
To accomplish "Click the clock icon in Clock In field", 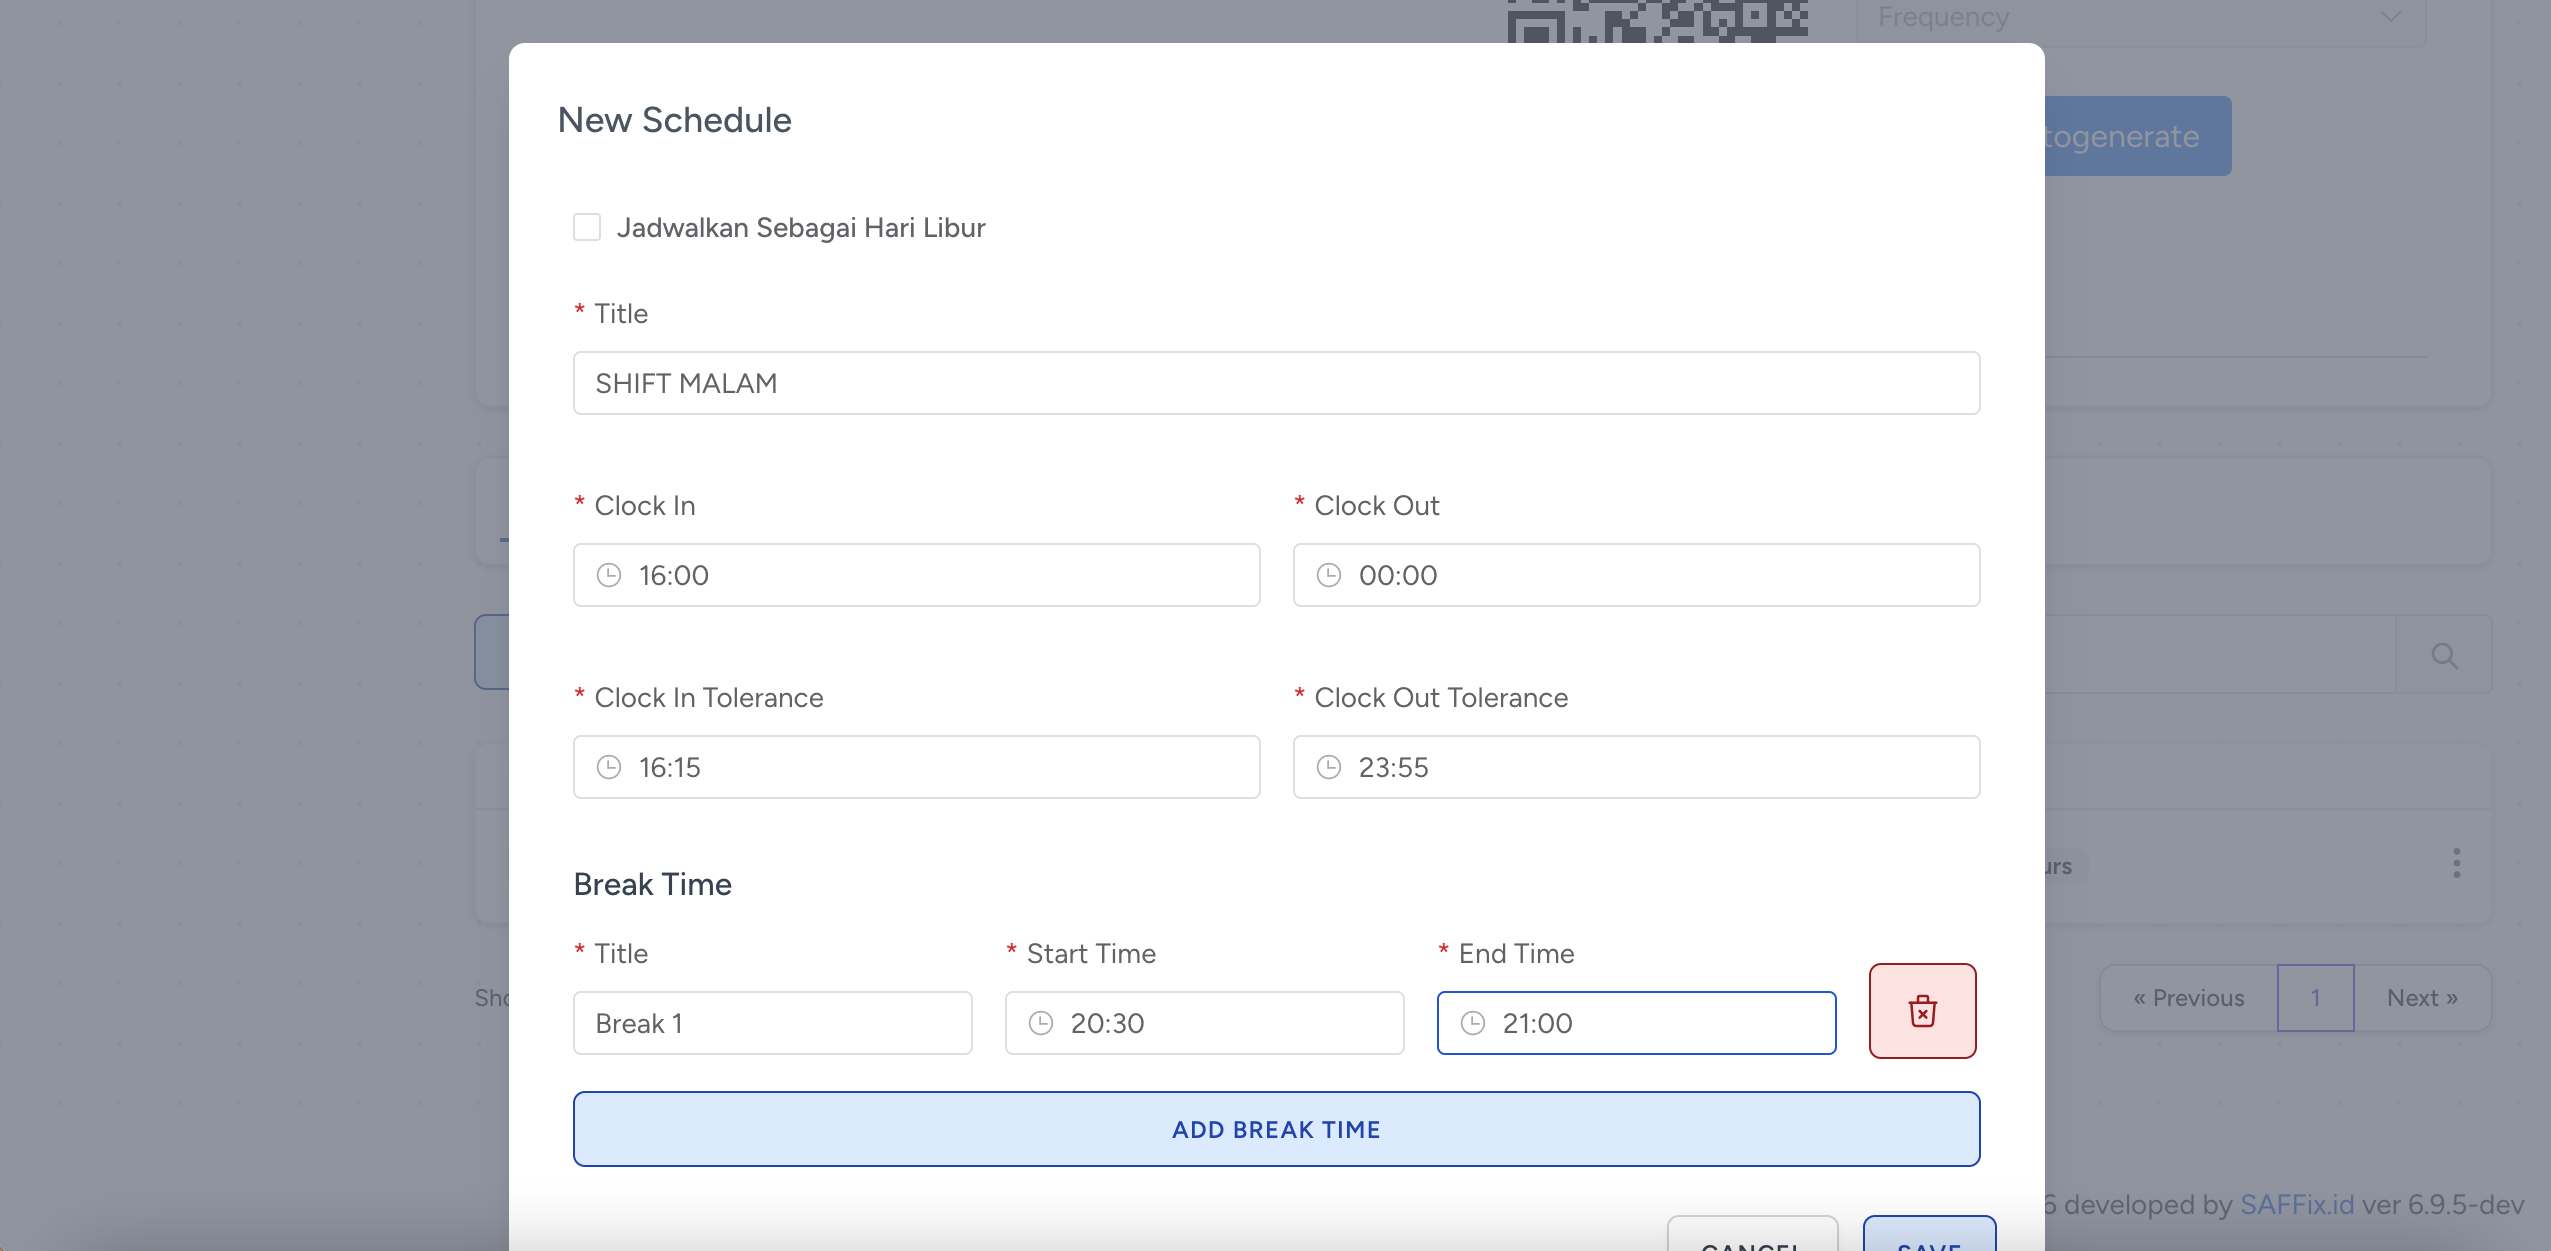I will tap(609, 575).
